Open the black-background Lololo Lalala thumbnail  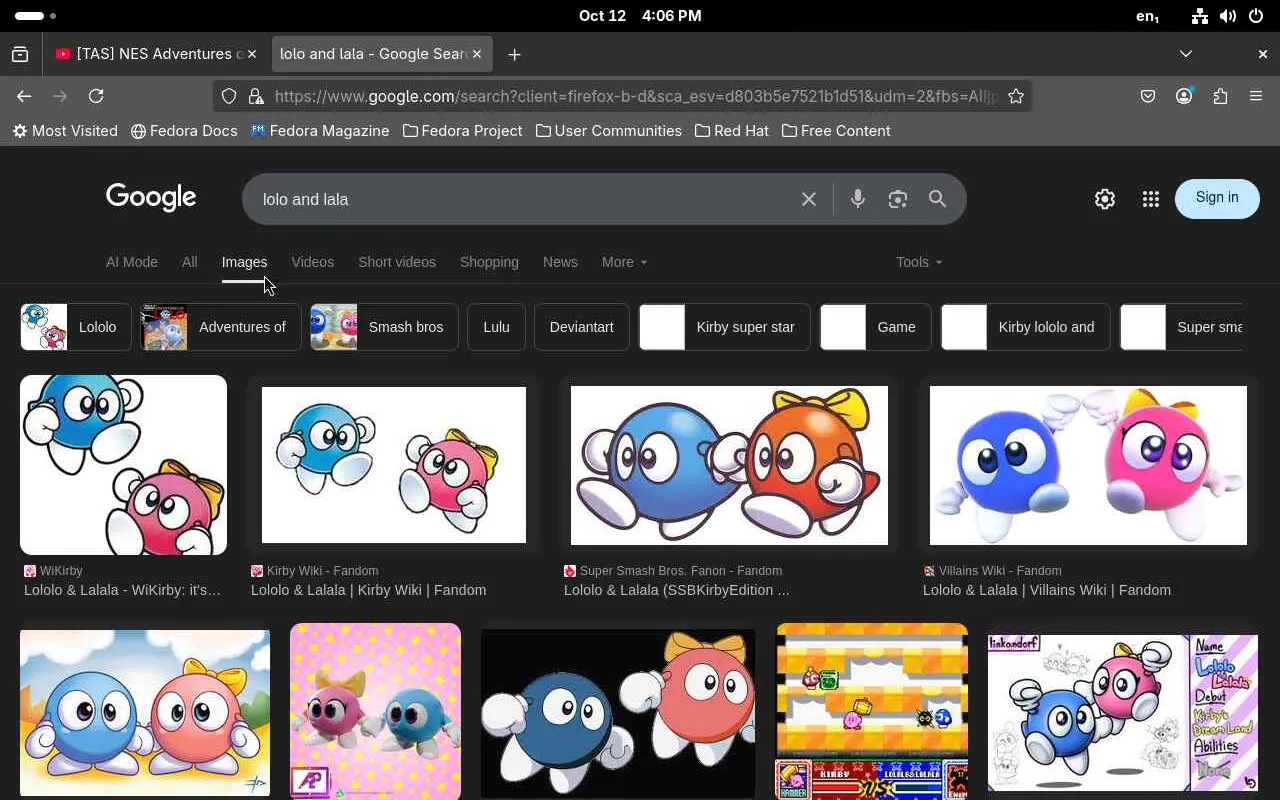click(618, 714)
